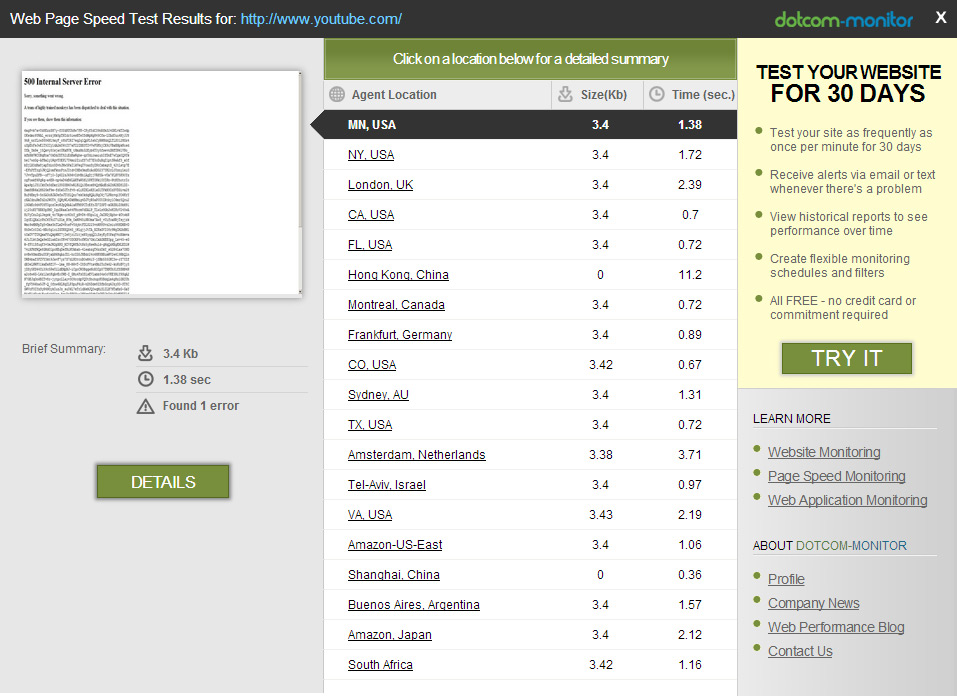Click the LEARN MORE heading

pyautogui.click(x=792, y=418)
